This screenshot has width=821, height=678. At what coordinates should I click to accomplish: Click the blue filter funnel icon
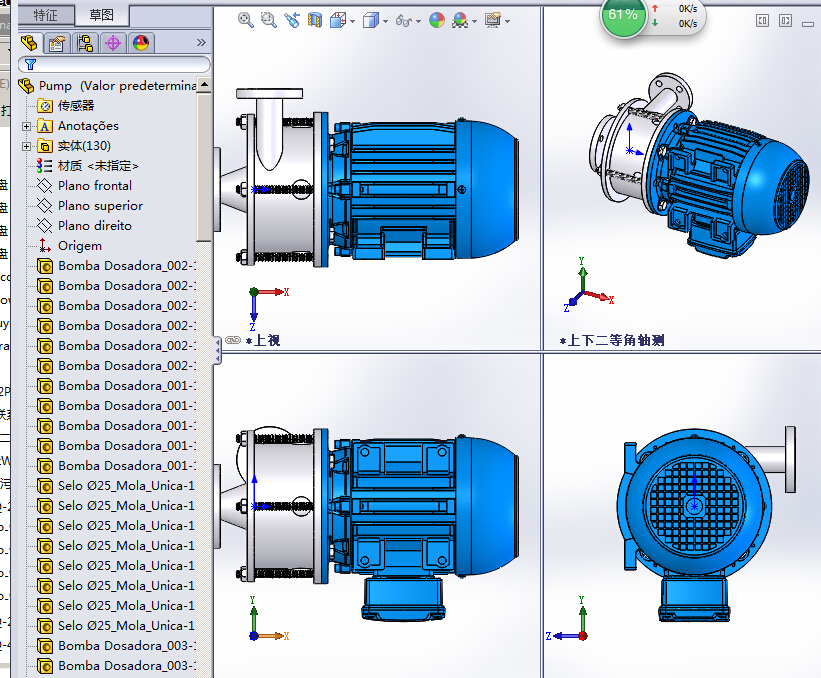tap(30, 64)
